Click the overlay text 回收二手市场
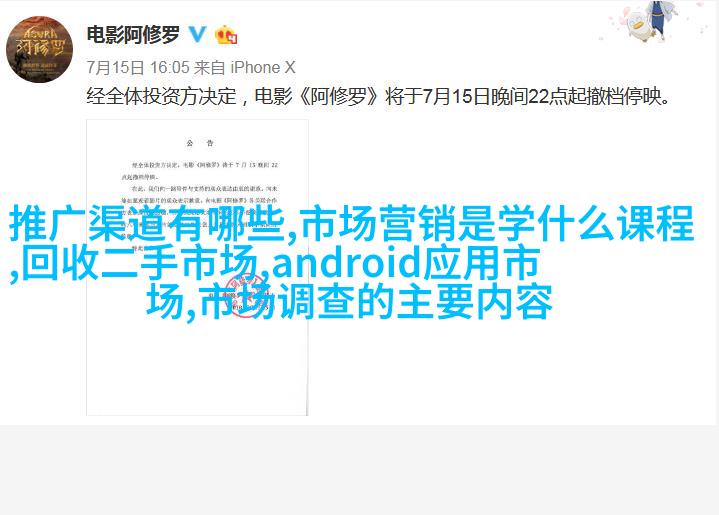Image resolution: width=719 pixels, height=515 pixels. (139, 263)
